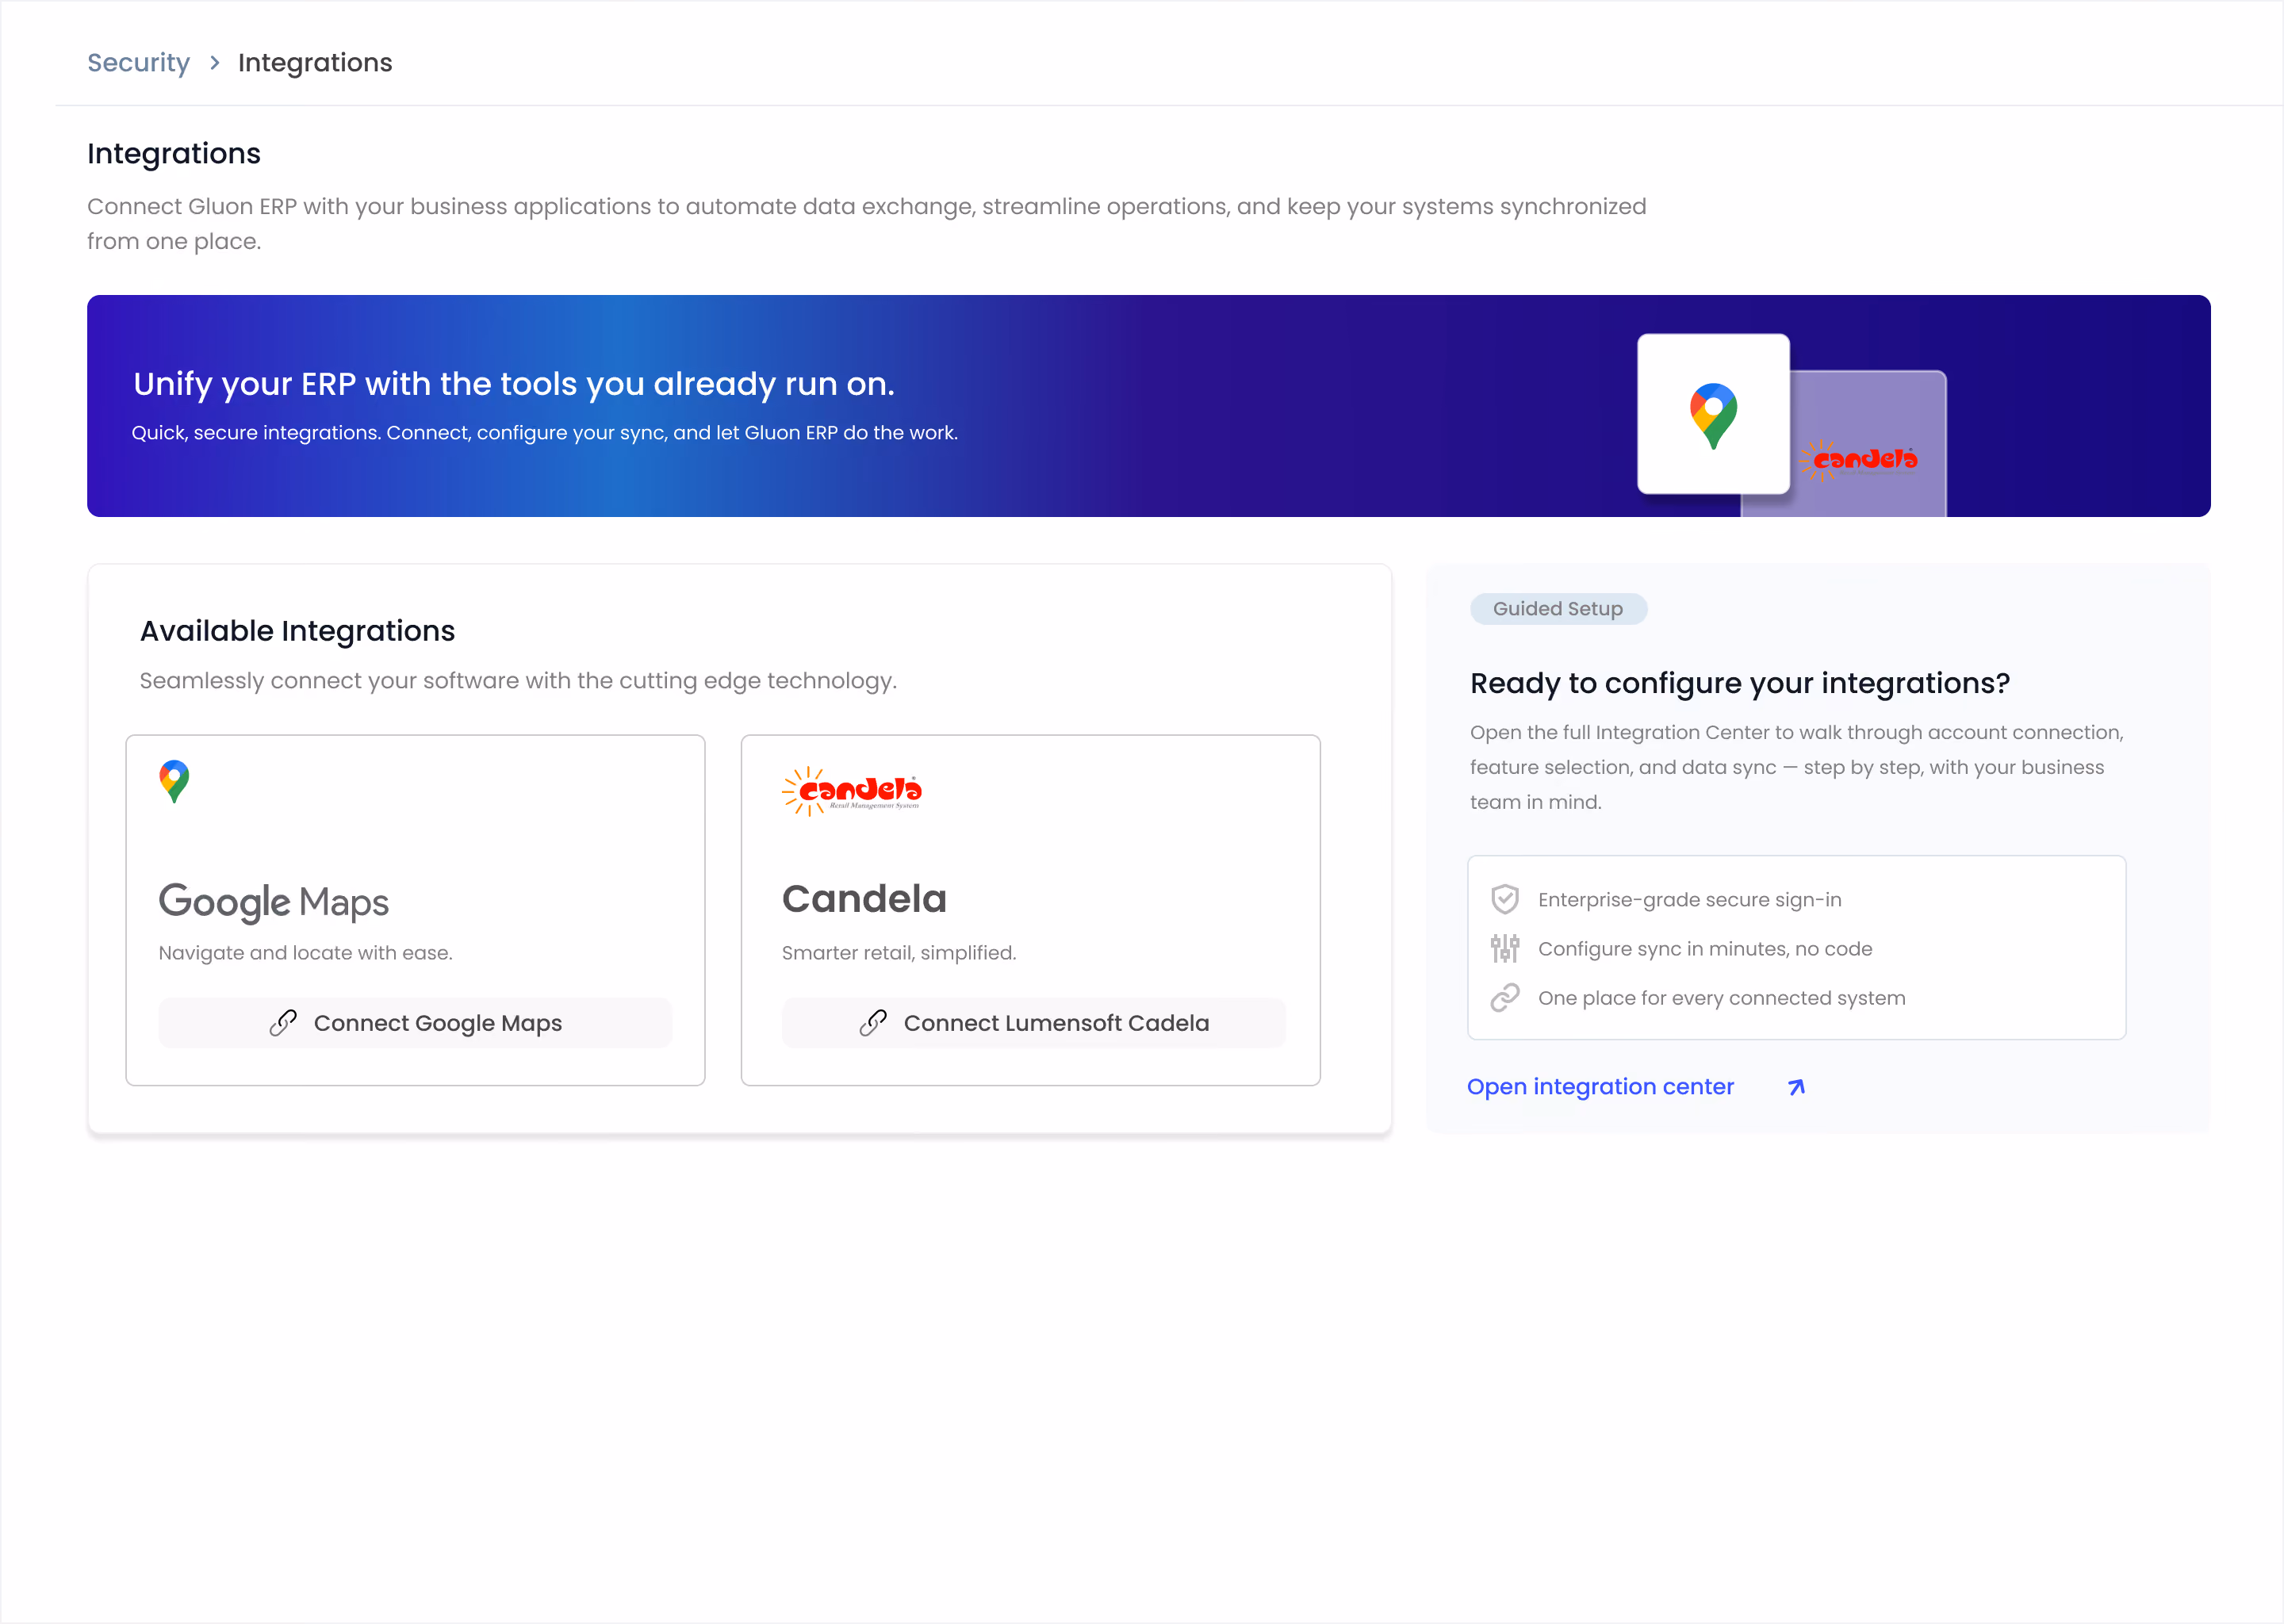
Task: Click the text 'Navigate and locate with ease.'
Action: coord(306,953)
